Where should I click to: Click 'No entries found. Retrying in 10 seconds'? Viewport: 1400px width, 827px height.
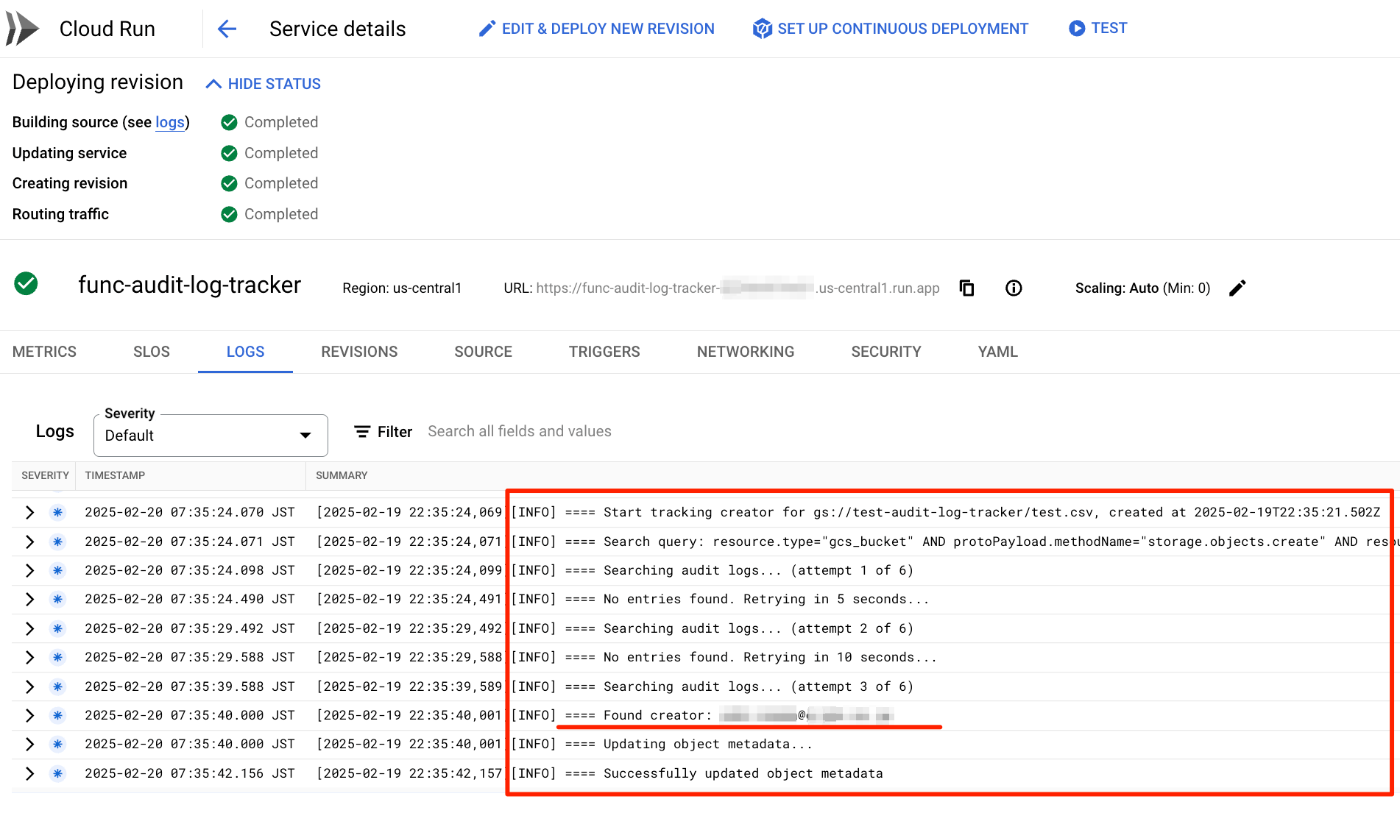click(x=724, y=657)
